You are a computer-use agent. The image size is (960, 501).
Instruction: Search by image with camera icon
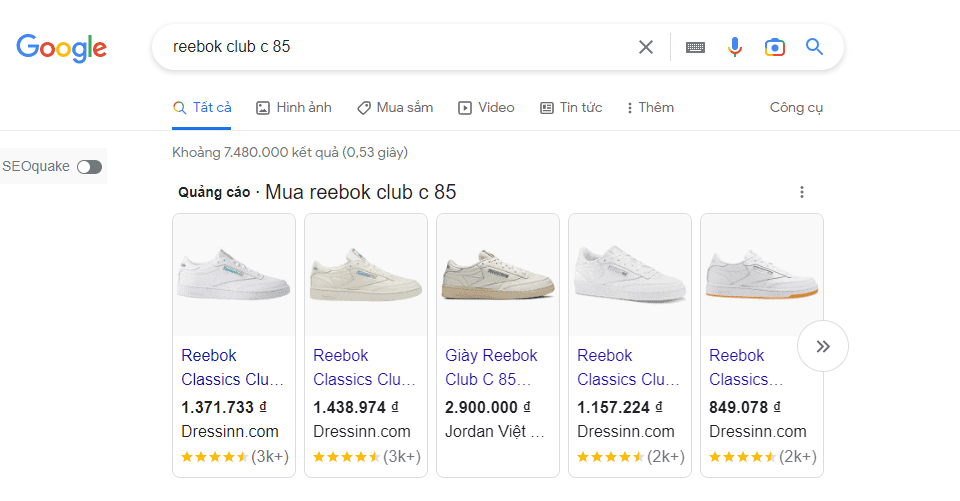pos(774,47)
